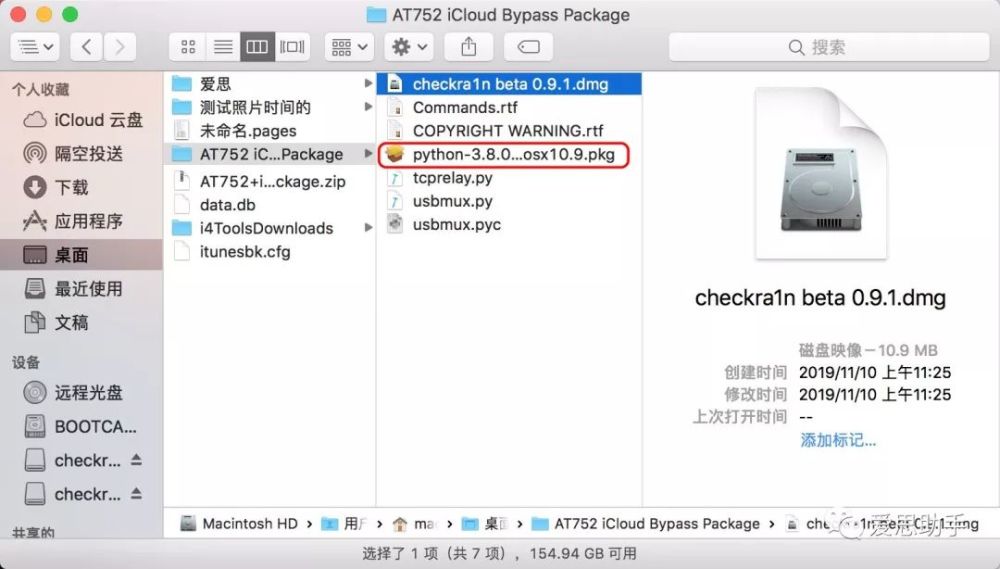Select the 测试照片时间的 folder

click(x=269, y=107)
